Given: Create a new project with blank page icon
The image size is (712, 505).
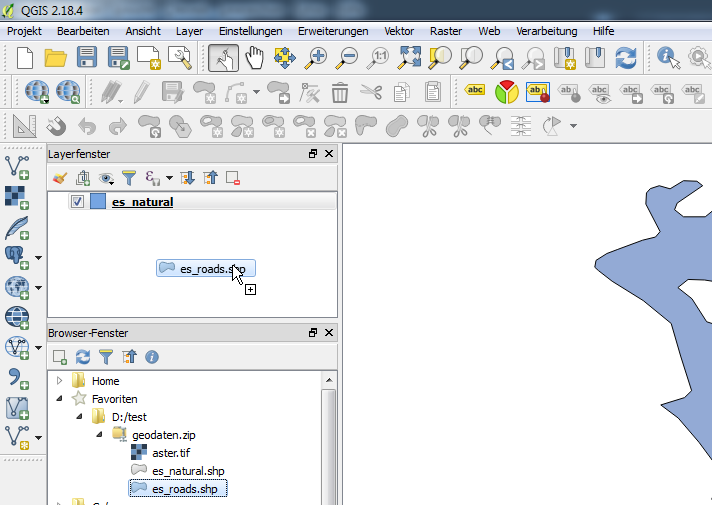Looking at the screenshot, I should (25, 58).
